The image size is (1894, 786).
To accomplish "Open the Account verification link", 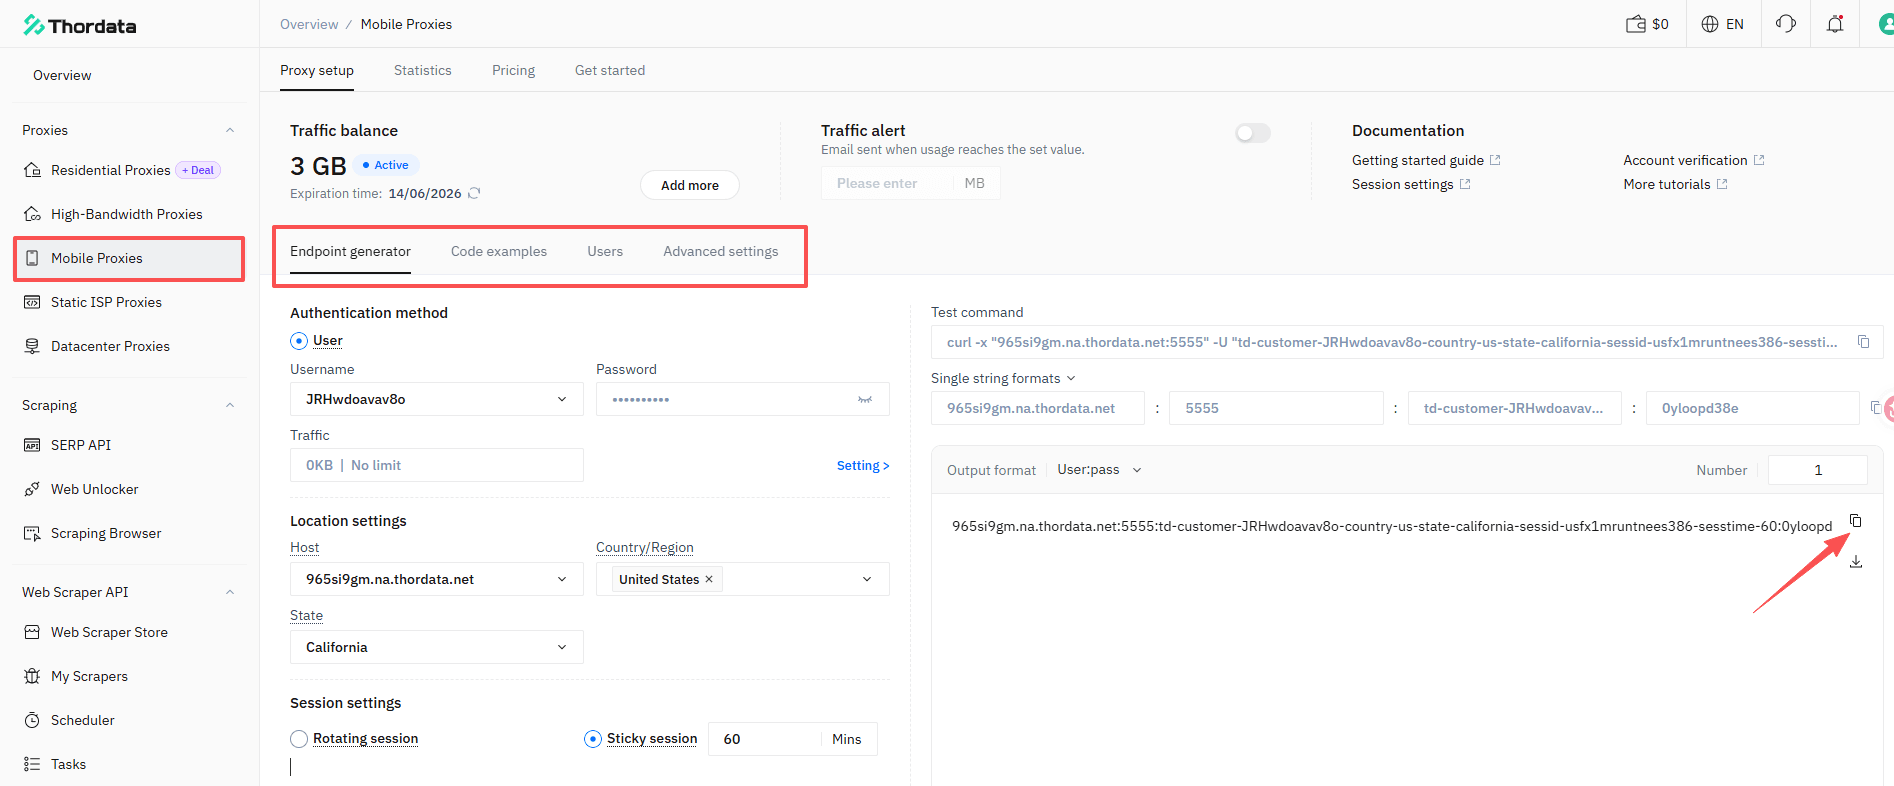I will (1694, 160).
